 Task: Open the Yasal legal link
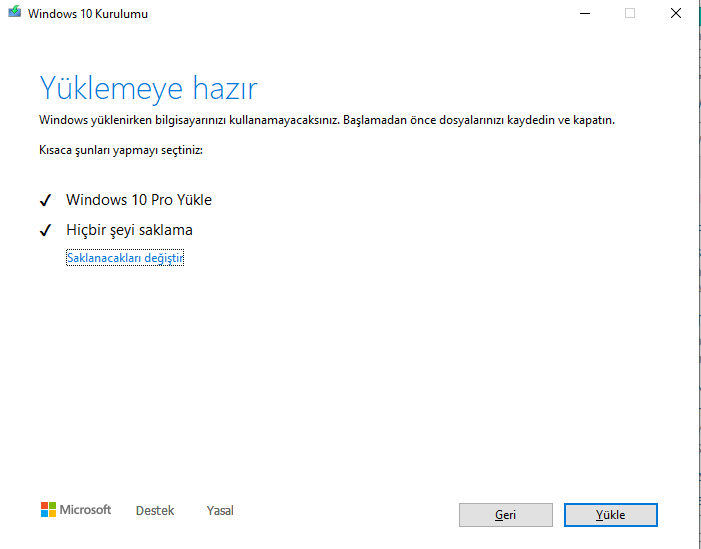[220, 511]
